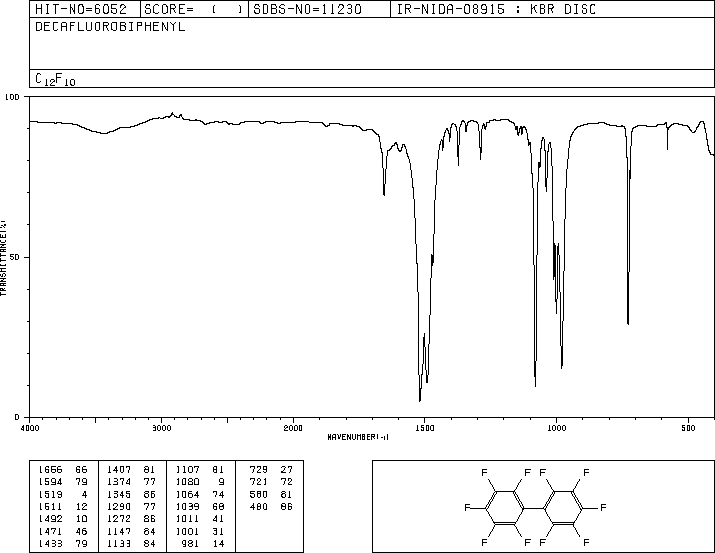Screen dimensions: 715x553
Task: Click the 2000 wavenumber axis label
Action: click(x=293, y=428)
